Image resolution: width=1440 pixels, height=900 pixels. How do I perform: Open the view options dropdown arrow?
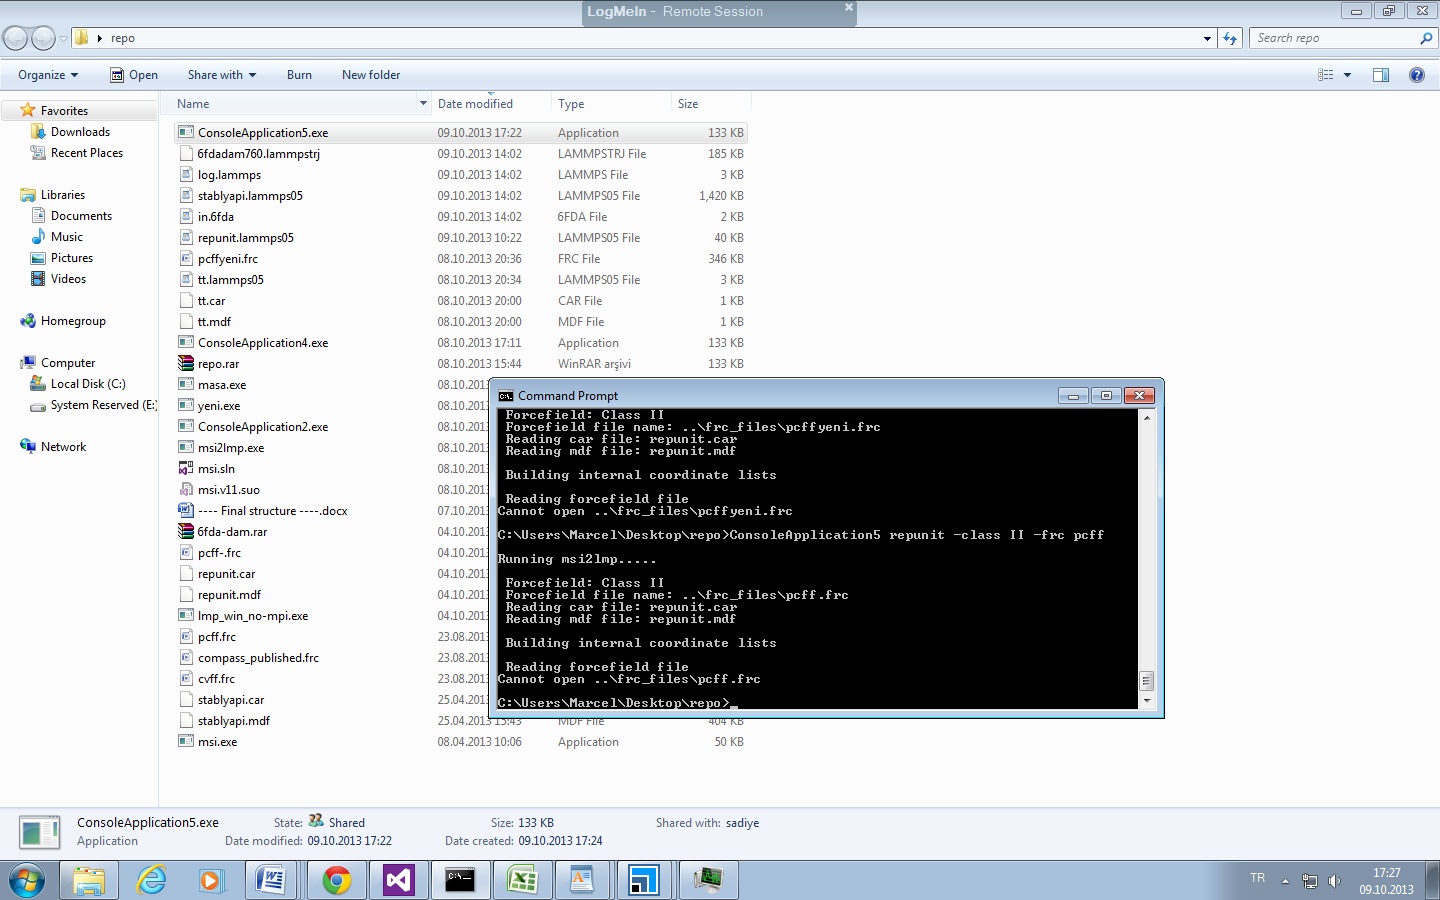pyautogui.click(x=1347, y=75)
